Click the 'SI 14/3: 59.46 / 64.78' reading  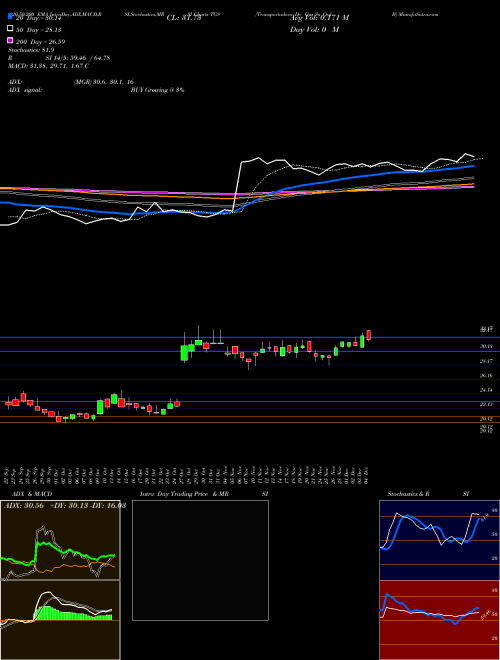78,58
